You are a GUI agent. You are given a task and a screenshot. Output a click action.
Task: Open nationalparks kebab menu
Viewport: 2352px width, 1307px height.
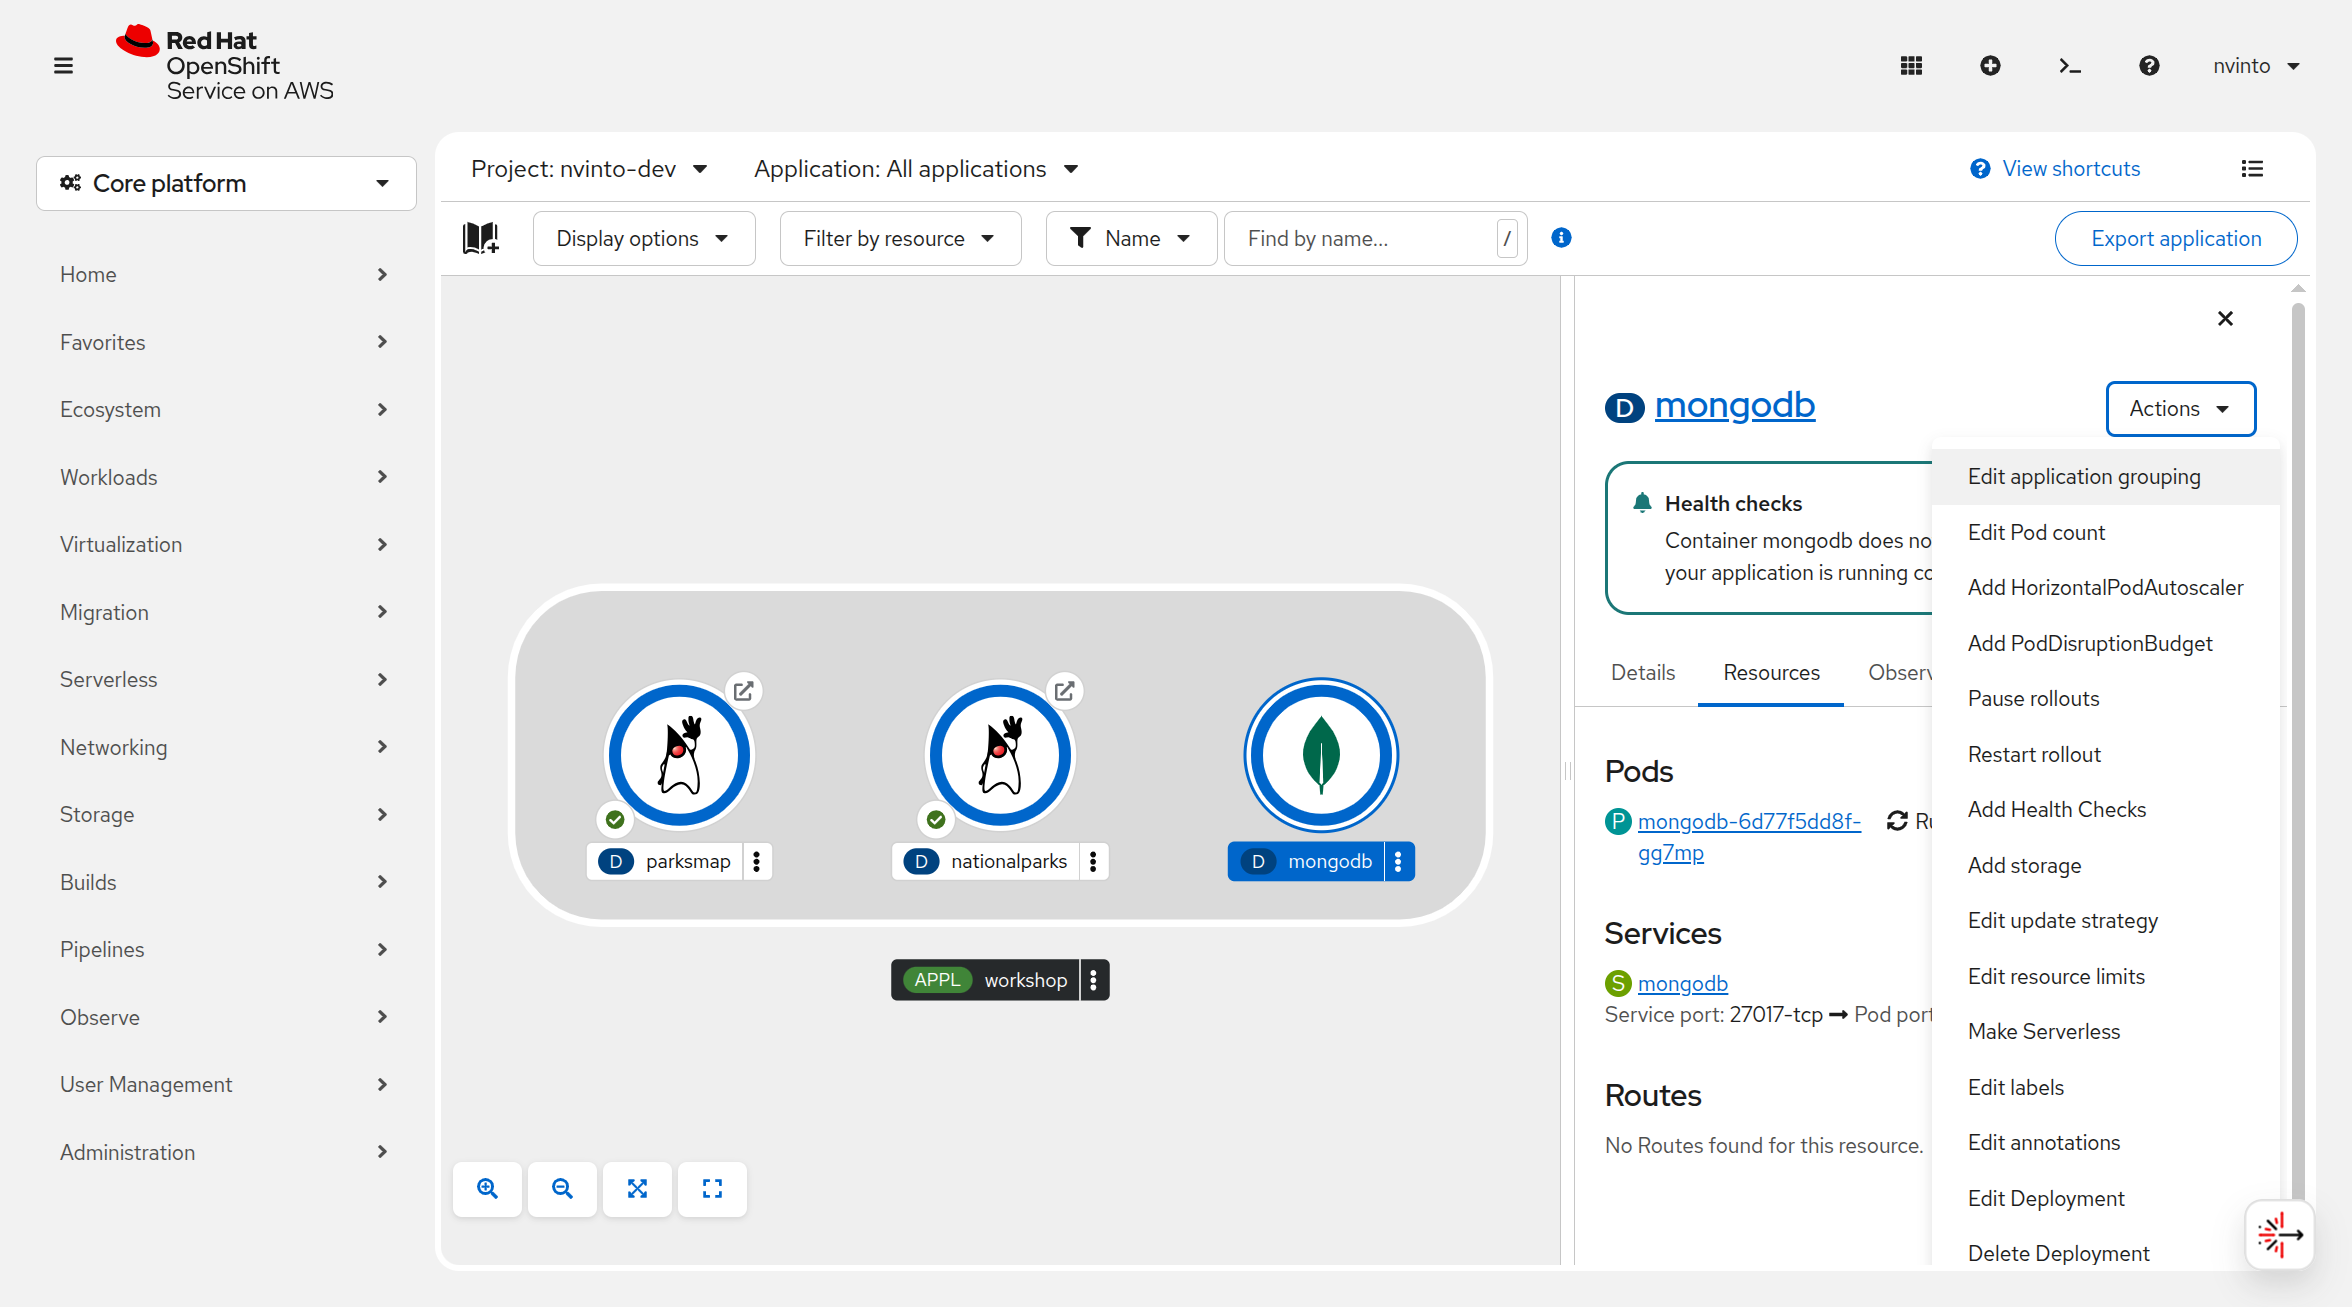[1094, 861]
